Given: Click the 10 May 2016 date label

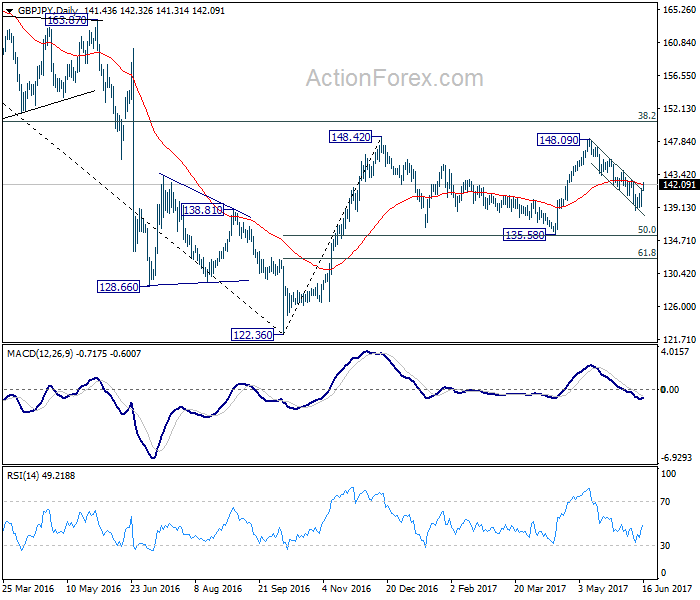Looking at the screenshot, I should [x=93, y=588].
